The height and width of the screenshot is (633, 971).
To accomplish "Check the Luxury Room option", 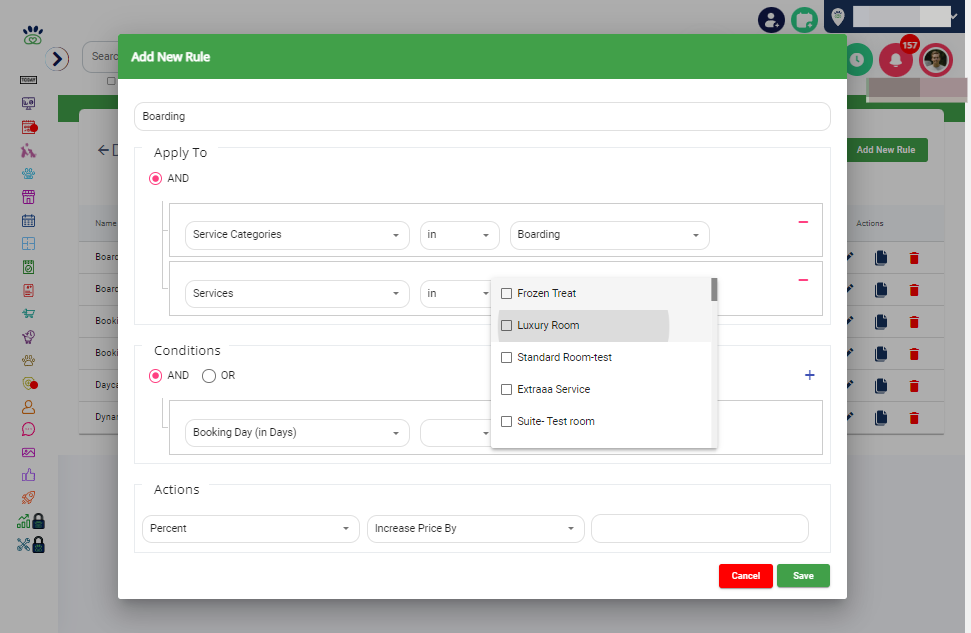I will point(507,326).
